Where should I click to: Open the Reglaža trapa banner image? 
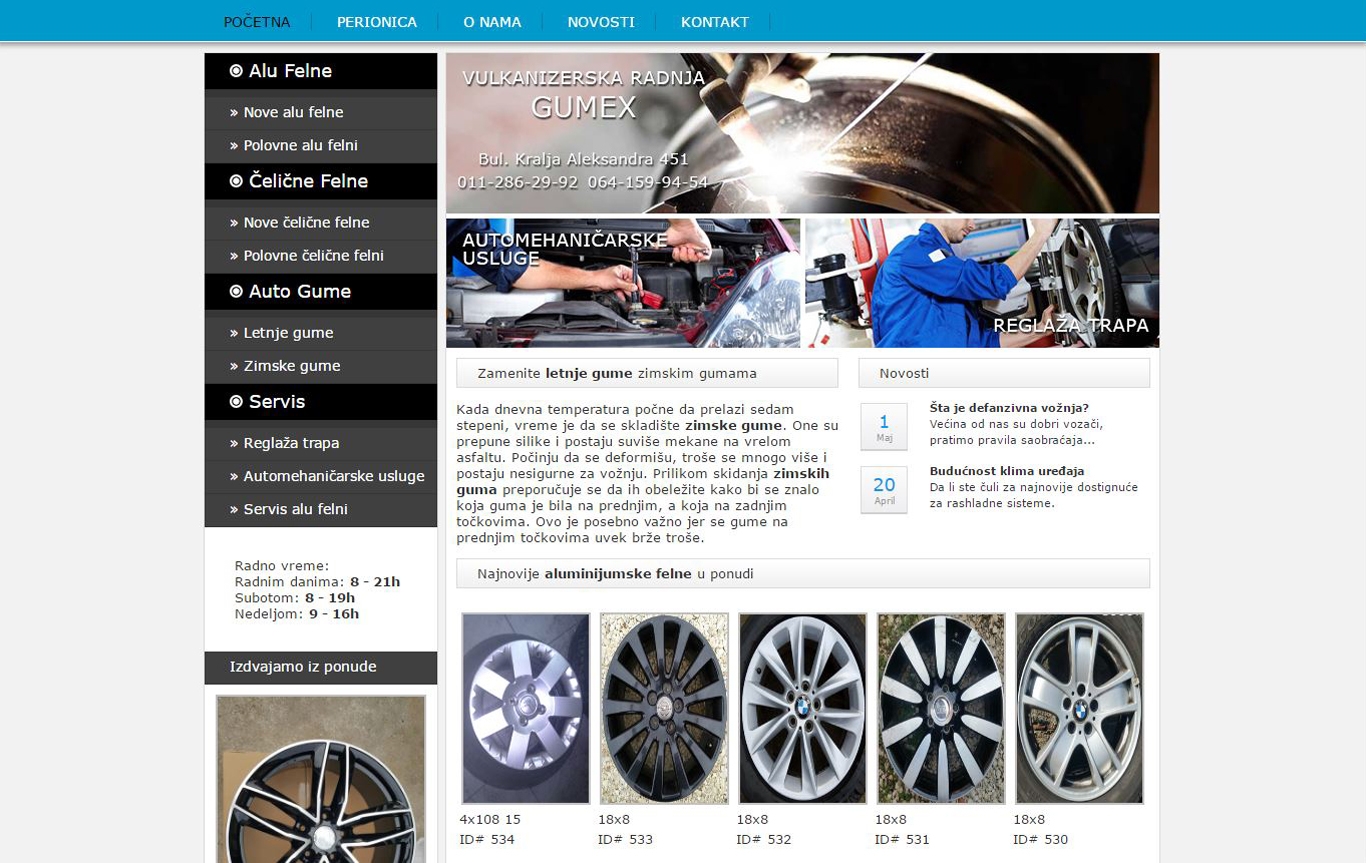(982, 283)
